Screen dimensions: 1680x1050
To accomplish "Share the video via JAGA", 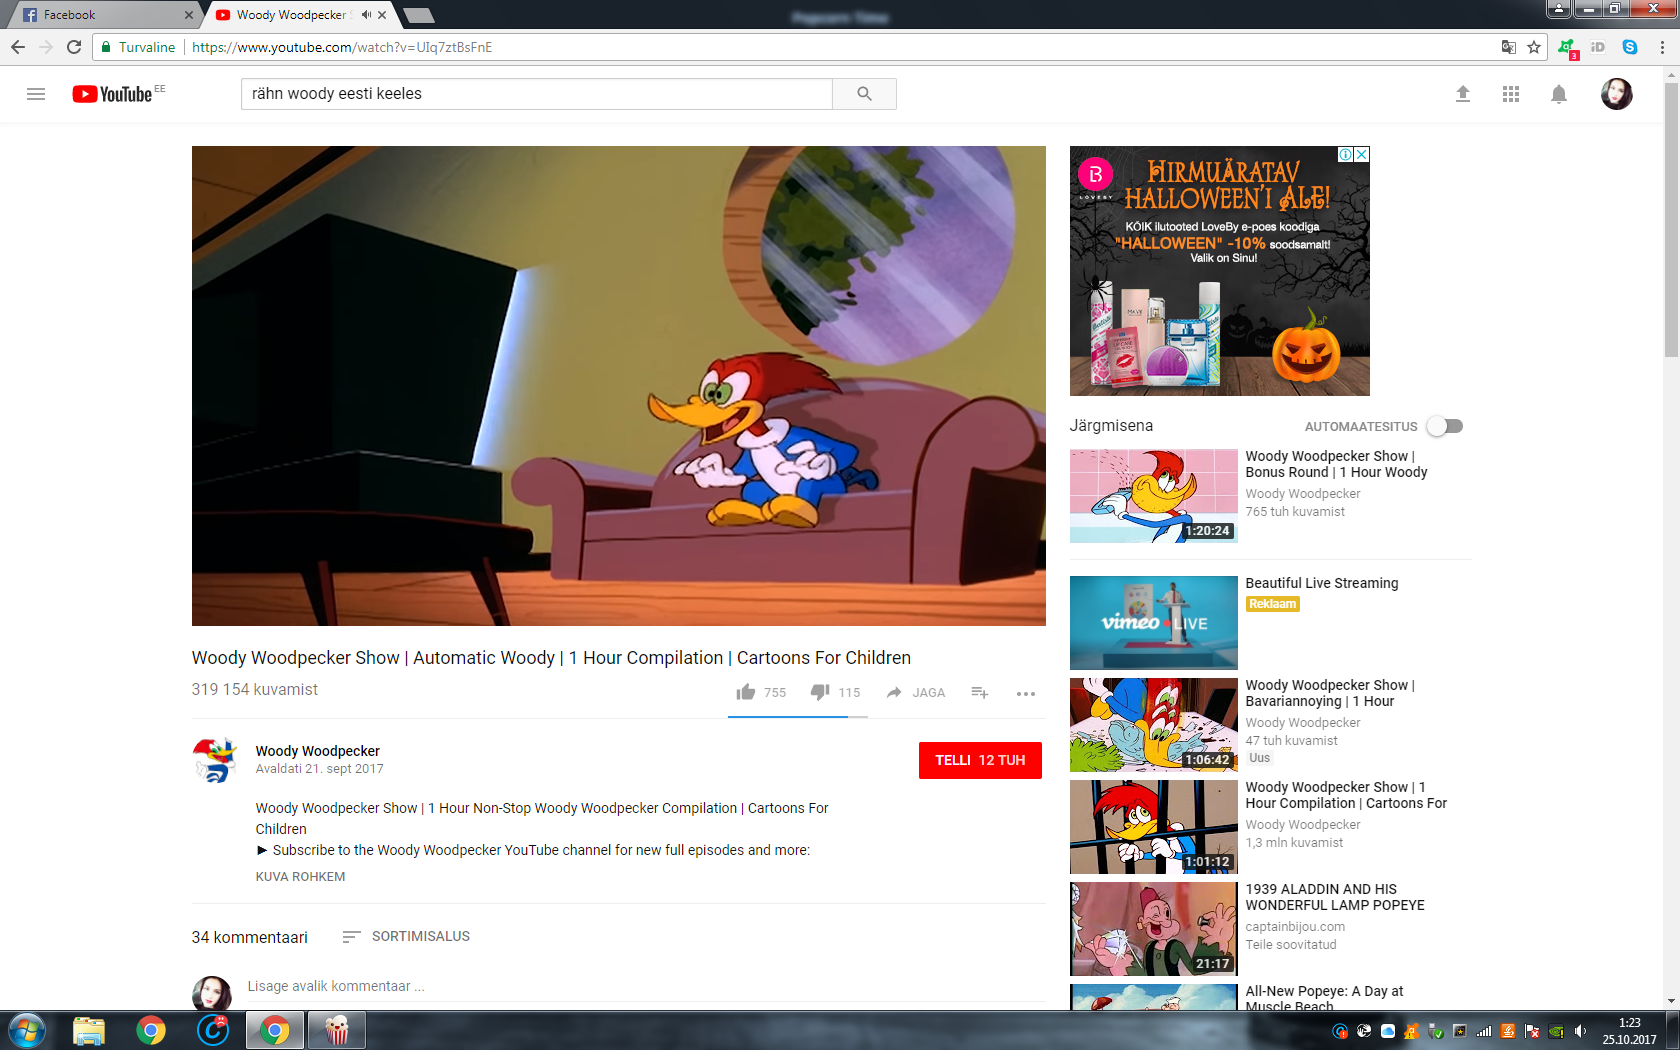I will point(915,692).
